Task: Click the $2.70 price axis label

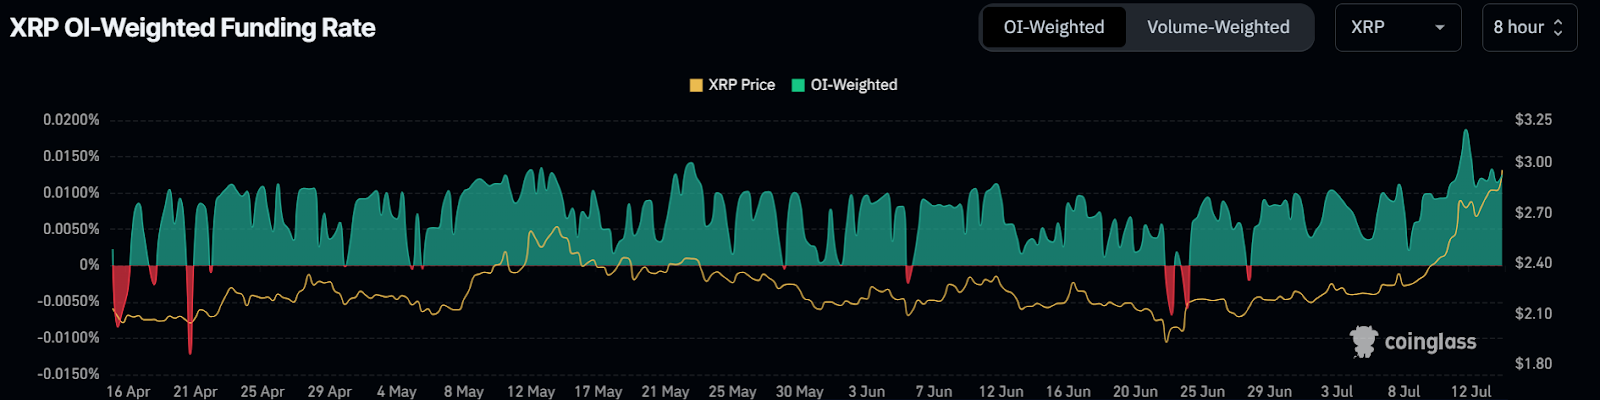Action: pyautogui.click(x=1533, y=213)
